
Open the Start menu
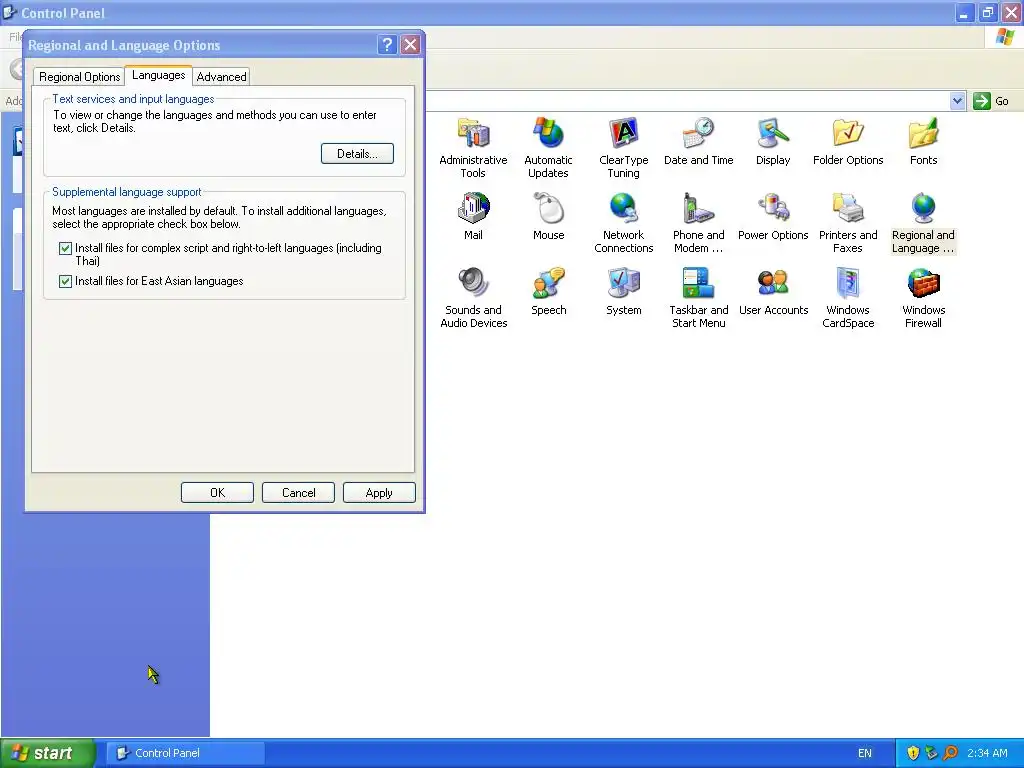pos(47,753)
